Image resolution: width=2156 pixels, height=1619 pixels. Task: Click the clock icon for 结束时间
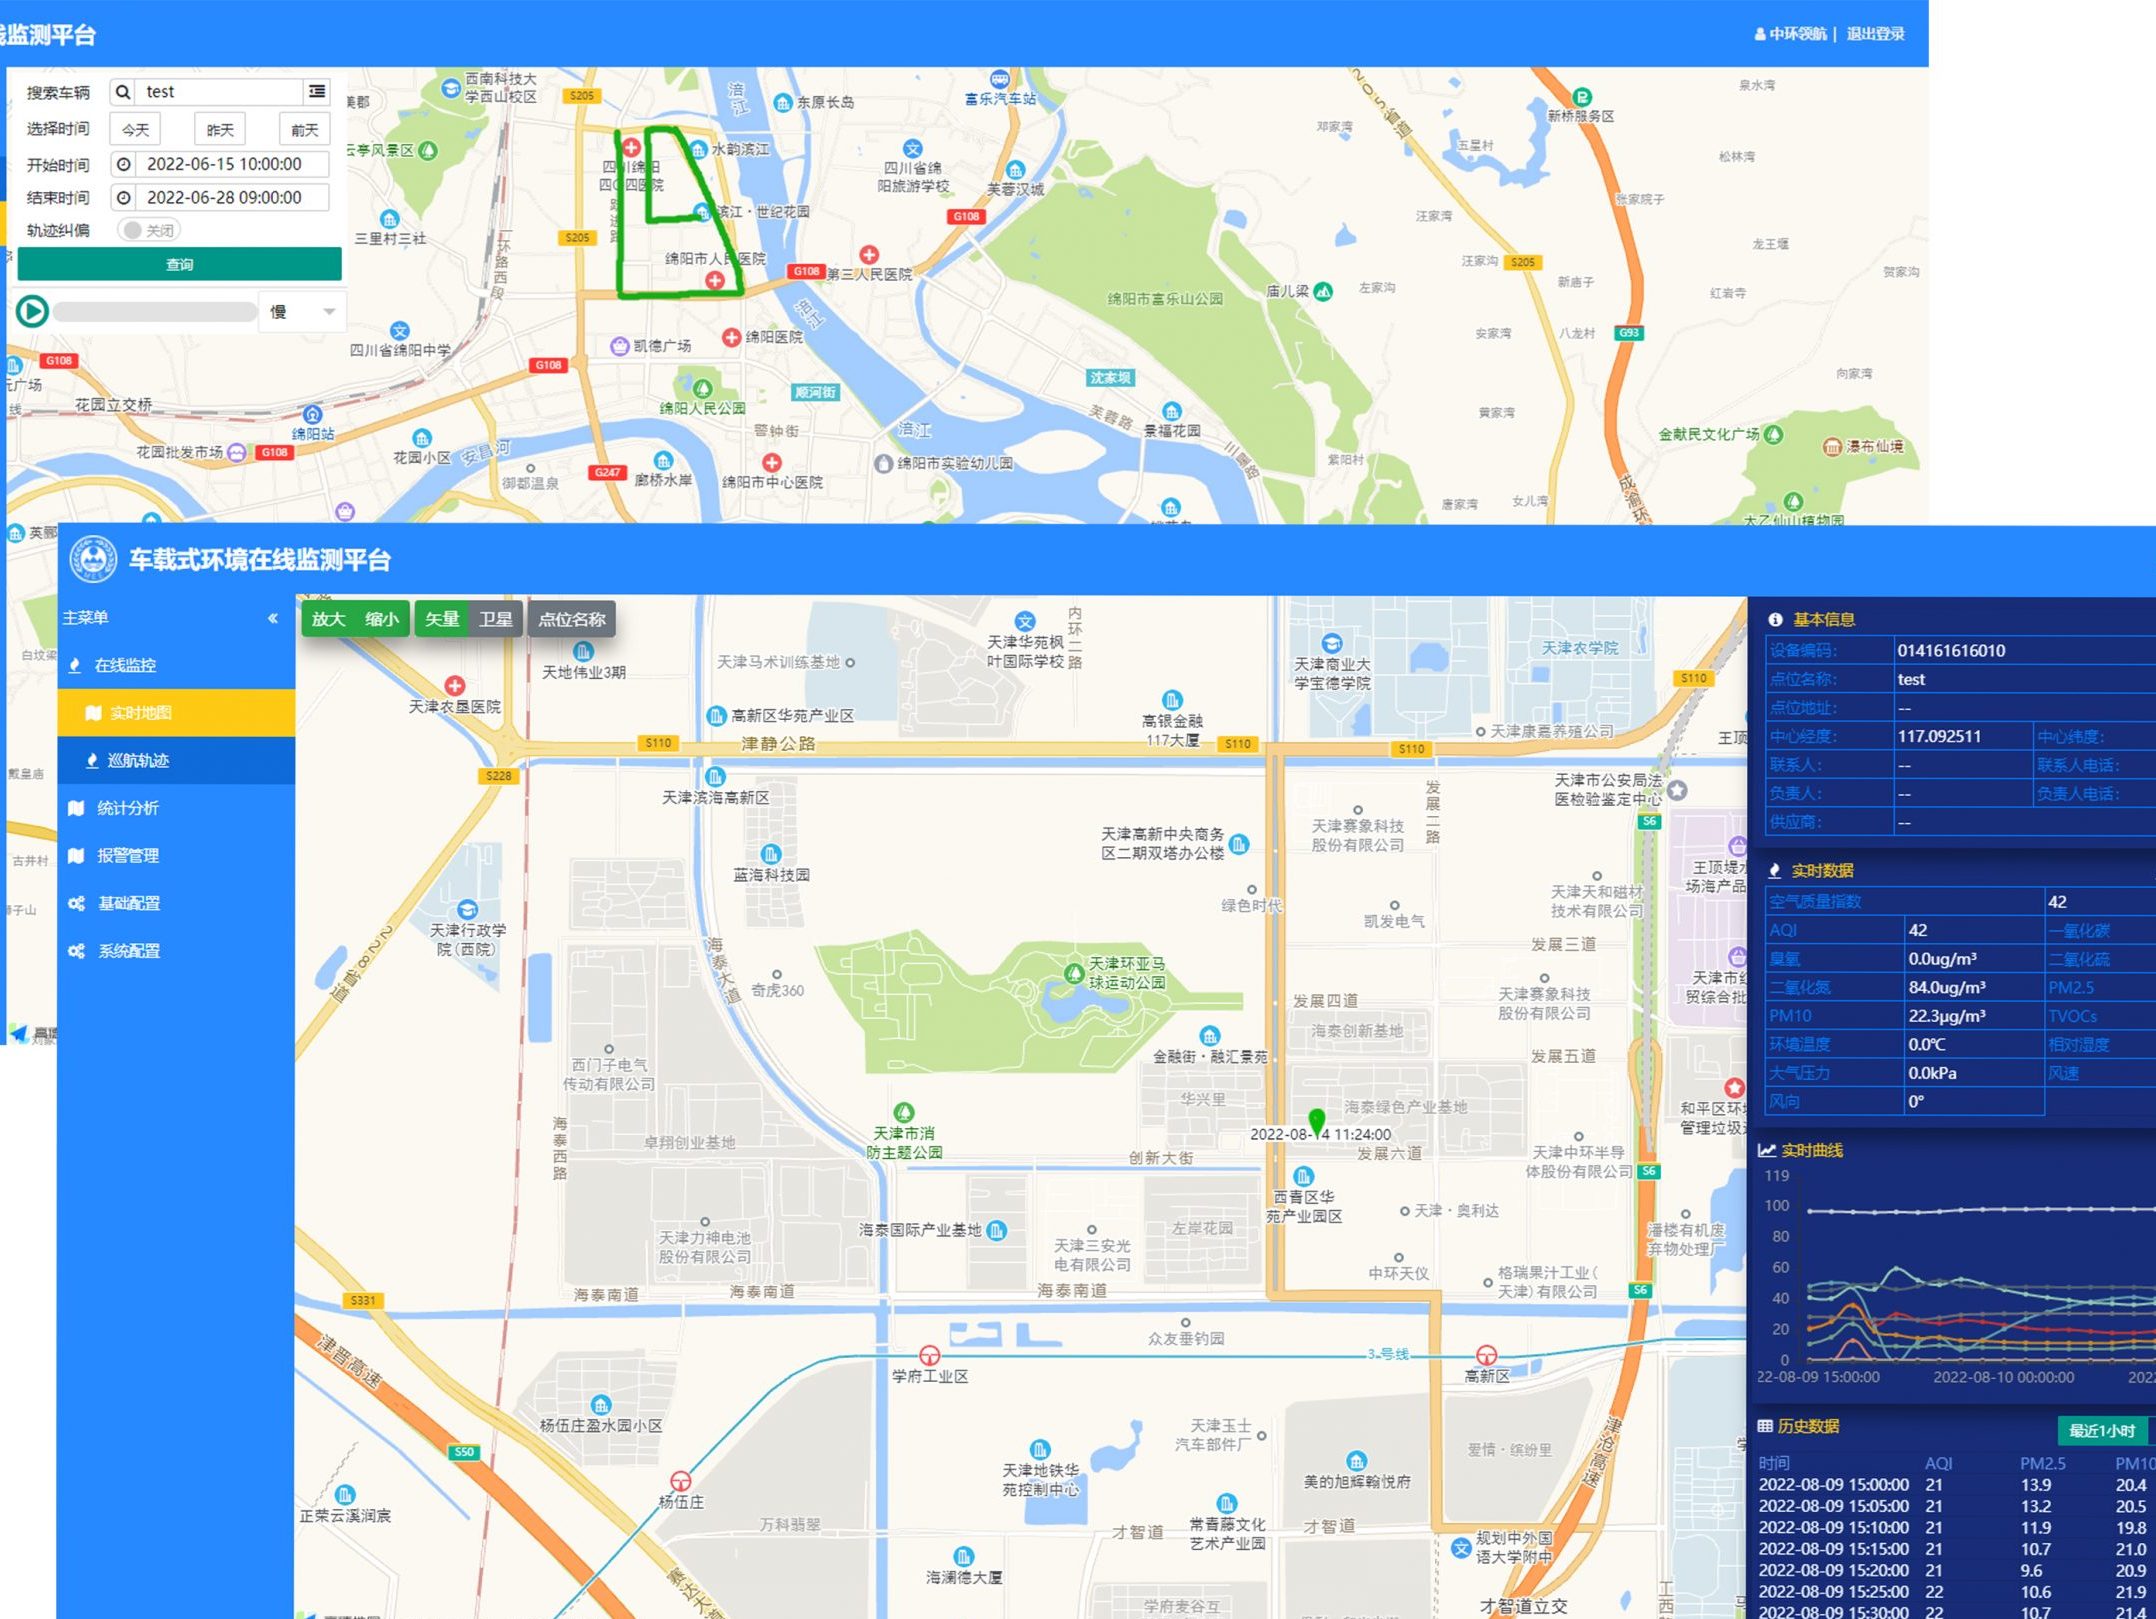[x=124, y=198]
